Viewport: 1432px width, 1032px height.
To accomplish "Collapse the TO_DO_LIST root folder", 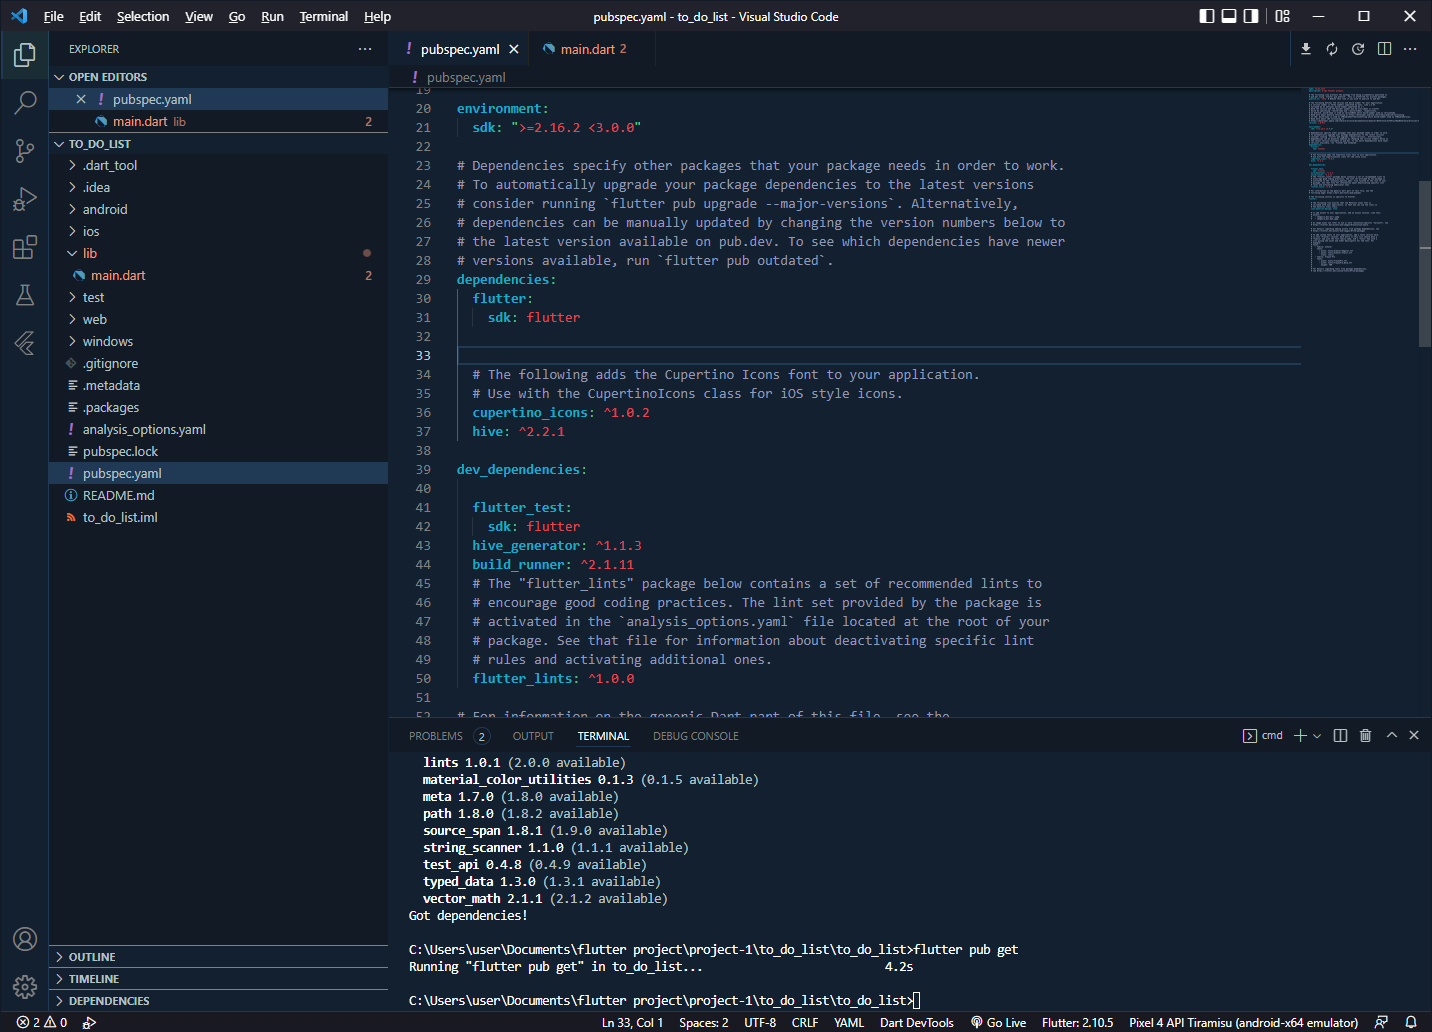I will point(218,144).
